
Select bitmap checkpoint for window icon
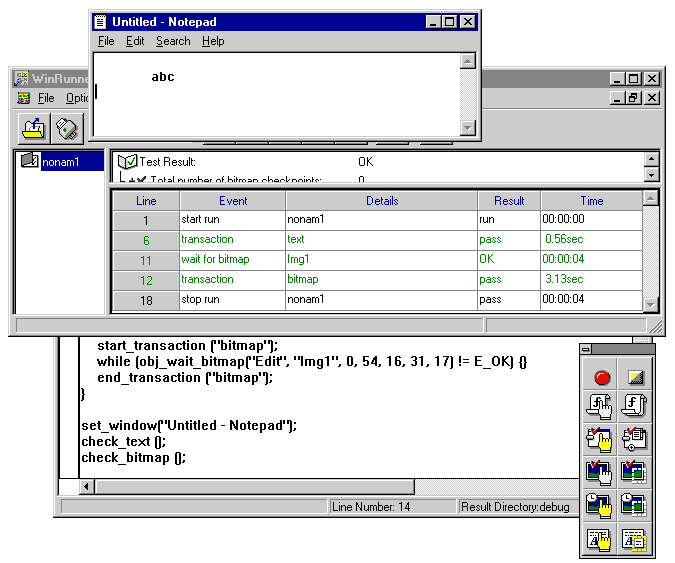(x=602, y=471)
